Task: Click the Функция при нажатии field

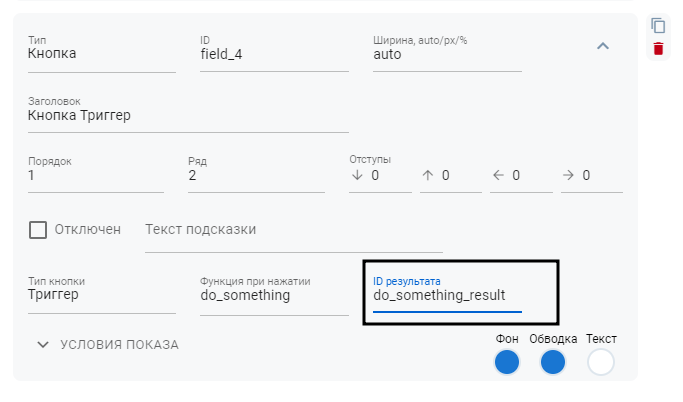Action: (273, 295)
